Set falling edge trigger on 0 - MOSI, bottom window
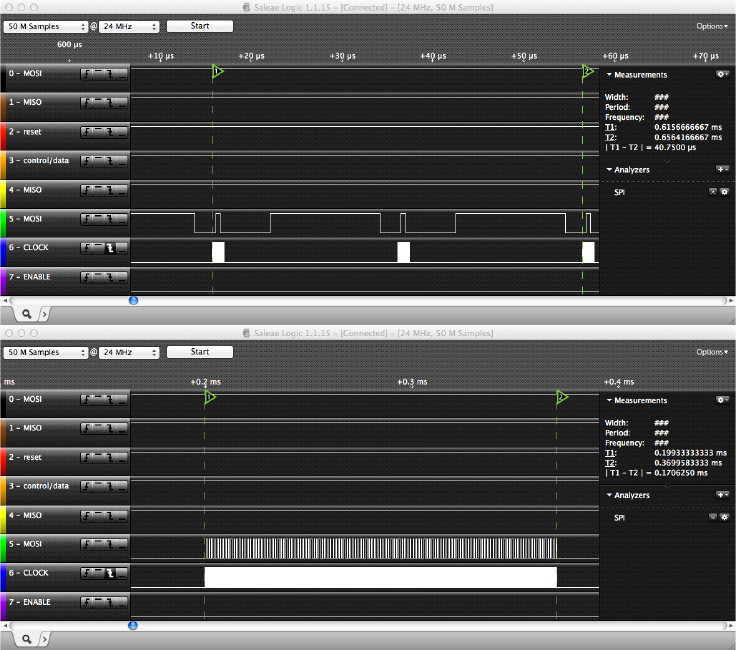The height and width of the screenshot is (650, 736). click(110, 400)
